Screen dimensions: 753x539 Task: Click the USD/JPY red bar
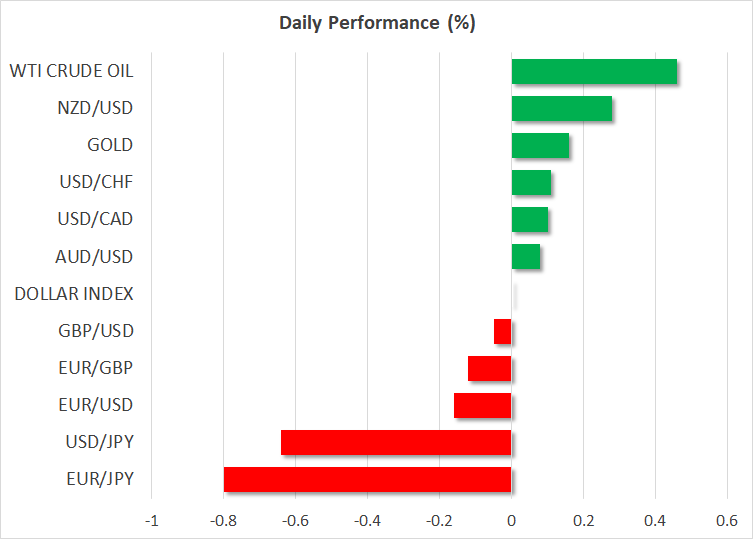[396, 442]
